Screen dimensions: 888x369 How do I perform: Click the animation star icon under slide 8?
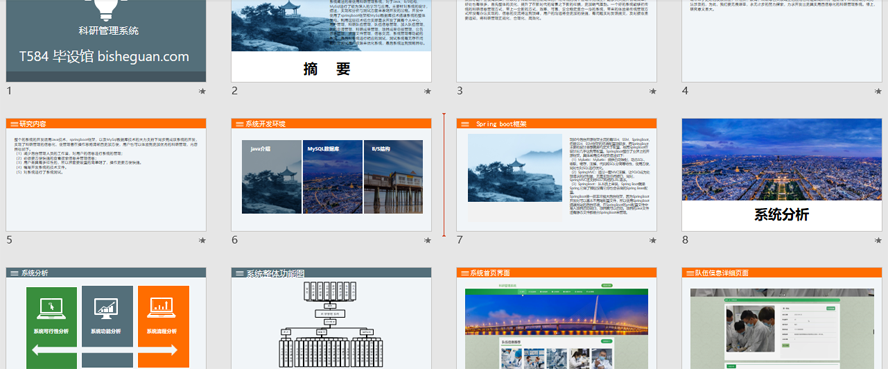(x=878, y=241)
